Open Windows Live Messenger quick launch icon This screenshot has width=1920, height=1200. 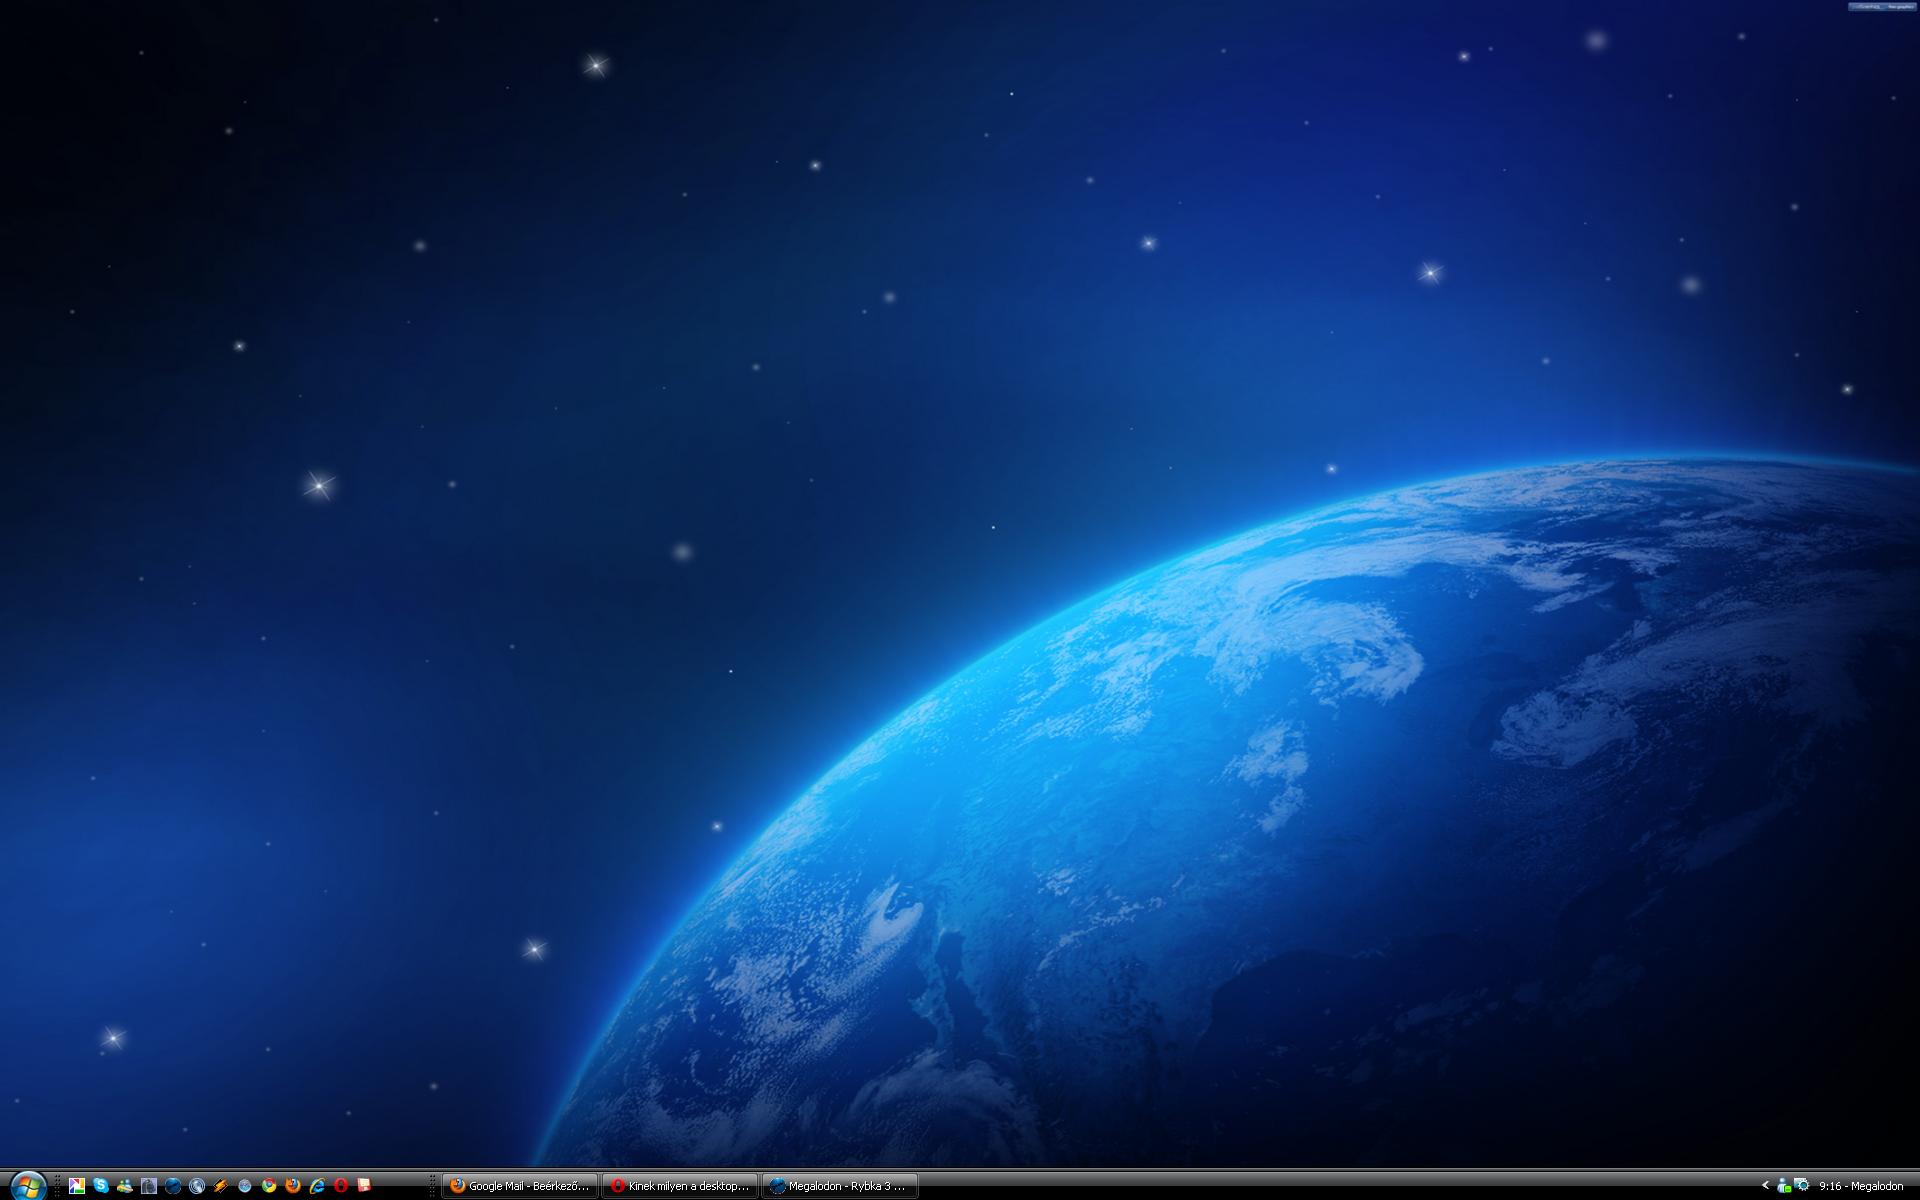[x=125, y=1186]
